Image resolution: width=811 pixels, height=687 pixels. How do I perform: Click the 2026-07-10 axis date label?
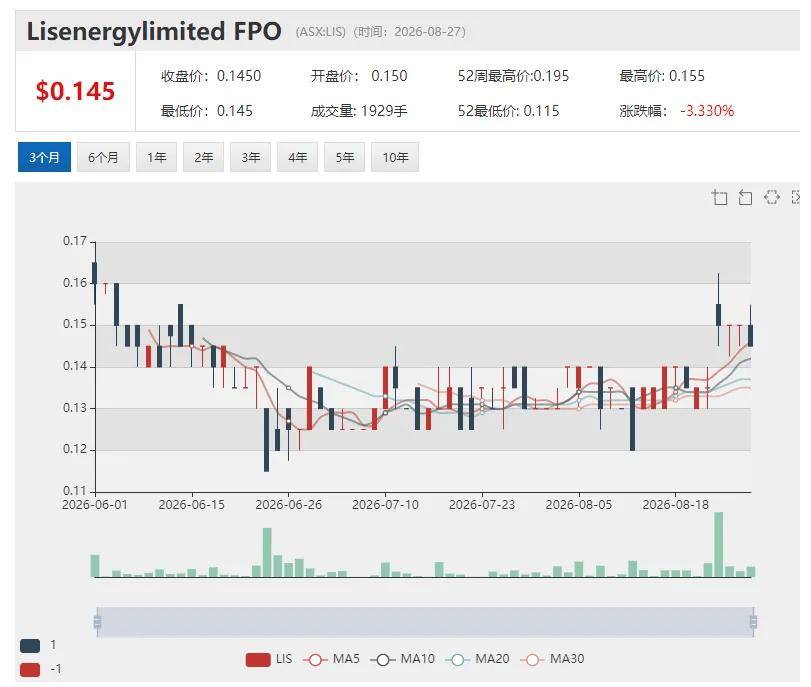[385, 504]
